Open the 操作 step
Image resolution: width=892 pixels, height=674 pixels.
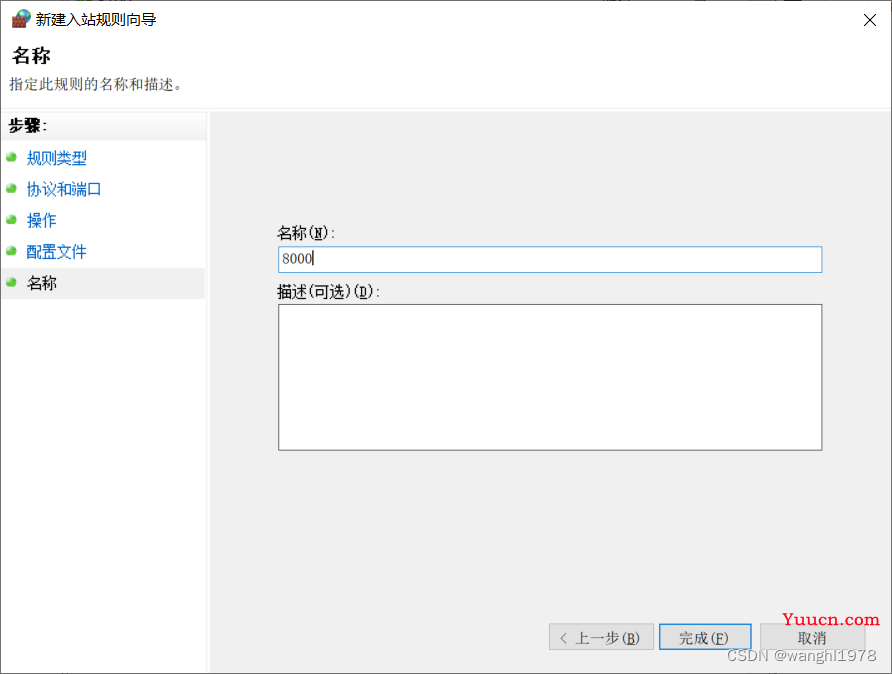(42, 221)
